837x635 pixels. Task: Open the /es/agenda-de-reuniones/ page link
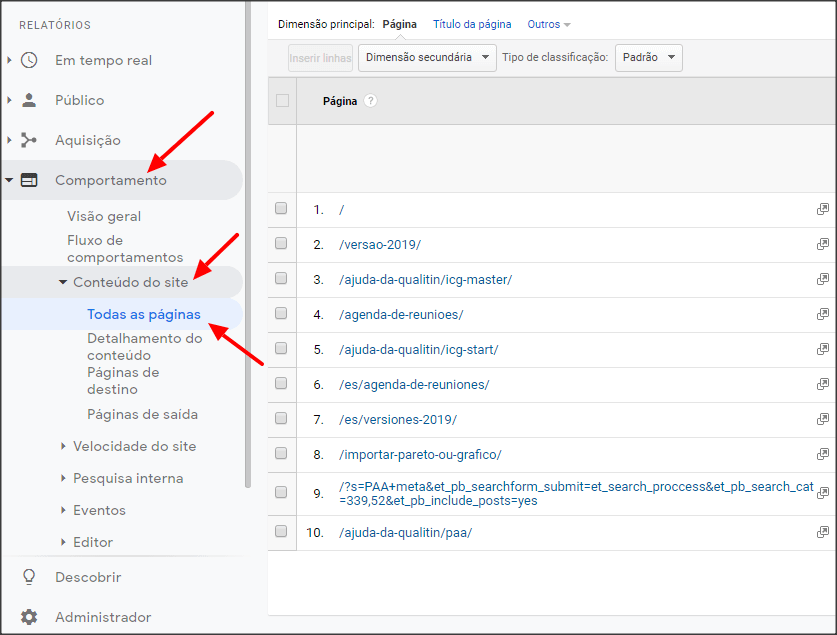414,385
